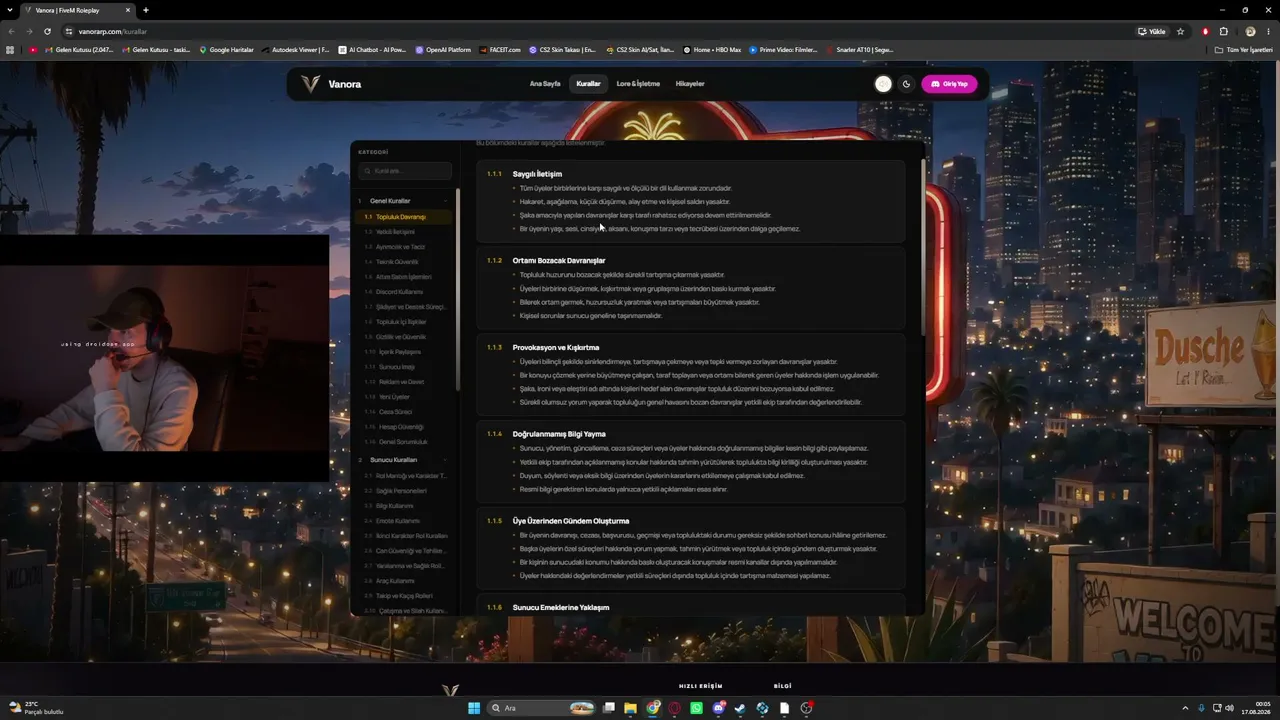1280x720 pixels.
Task: Open a new Chrome tab
Action: [x=146, y=10]
